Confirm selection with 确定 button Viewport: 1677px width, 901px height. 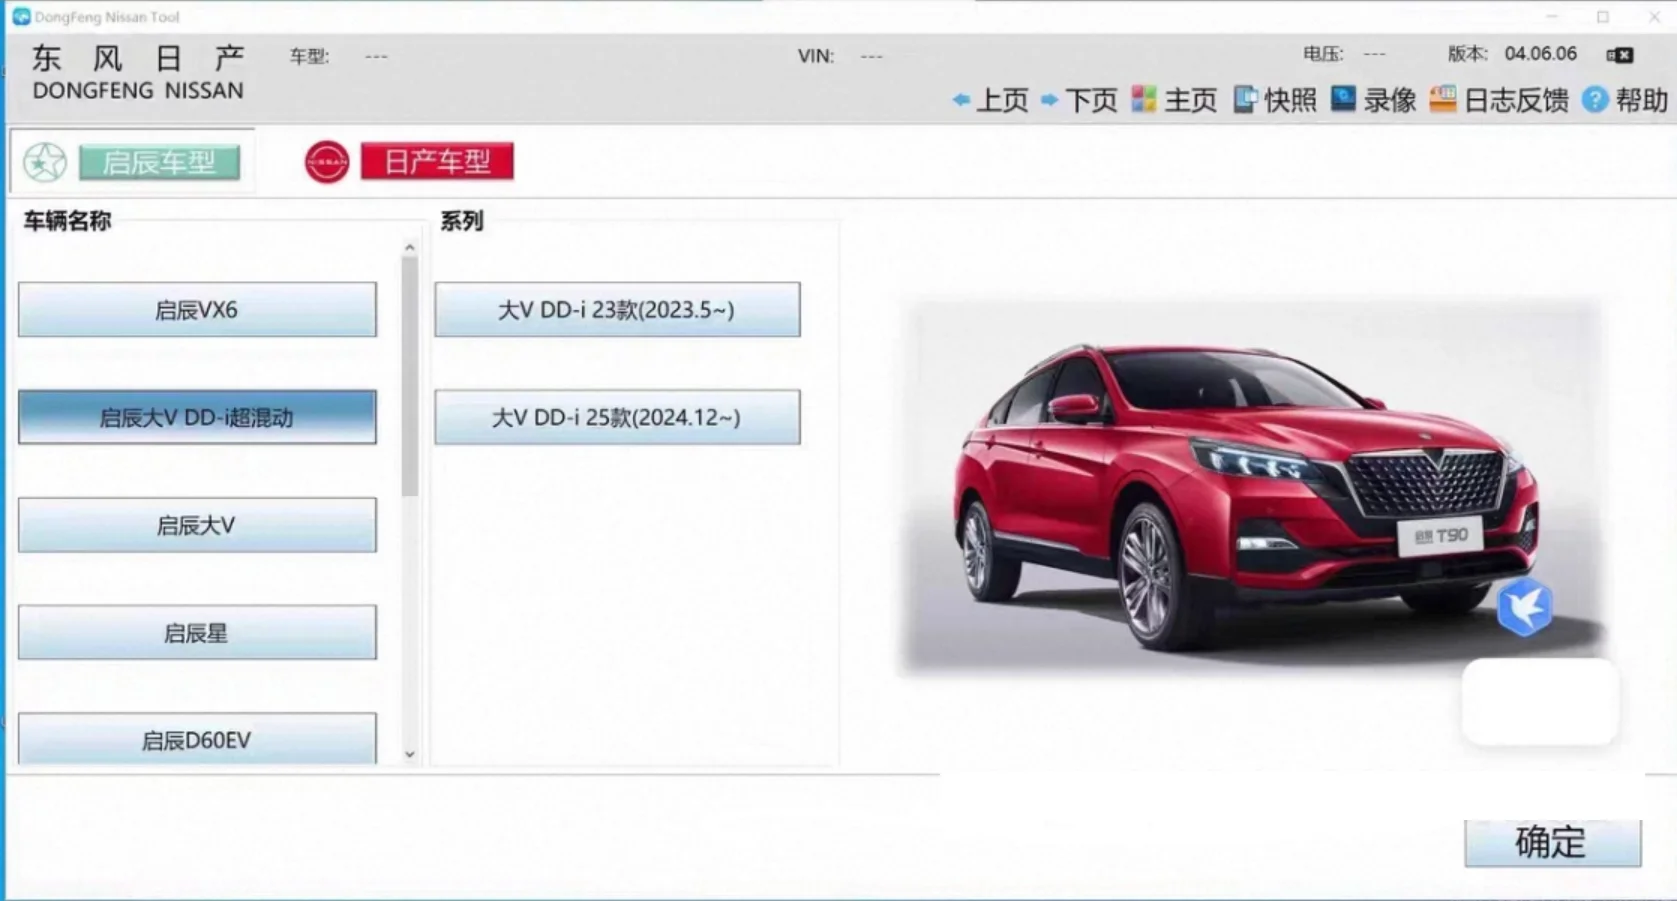coord(1552,843)
